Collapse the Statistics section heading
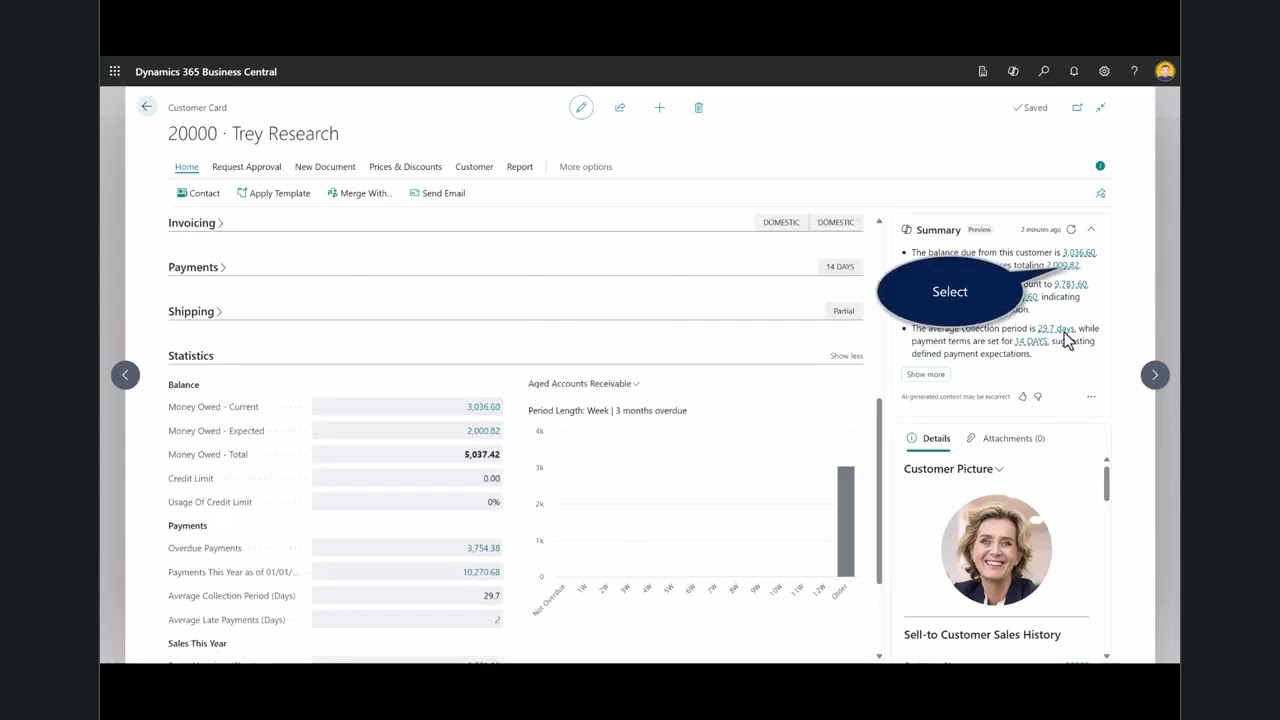The height and width of the screenshot is (720, 1280). tap(191, 355)
